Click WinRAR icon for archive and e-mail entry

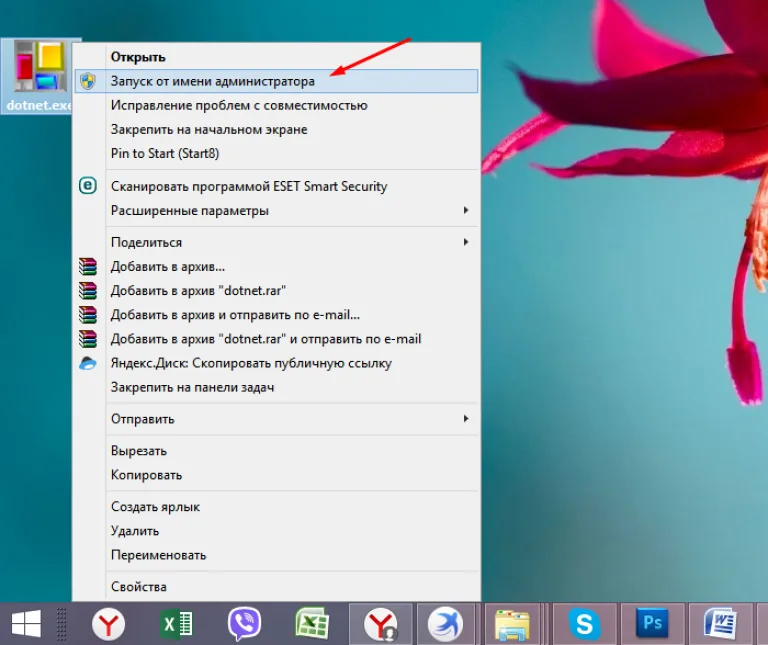[88, 314]
